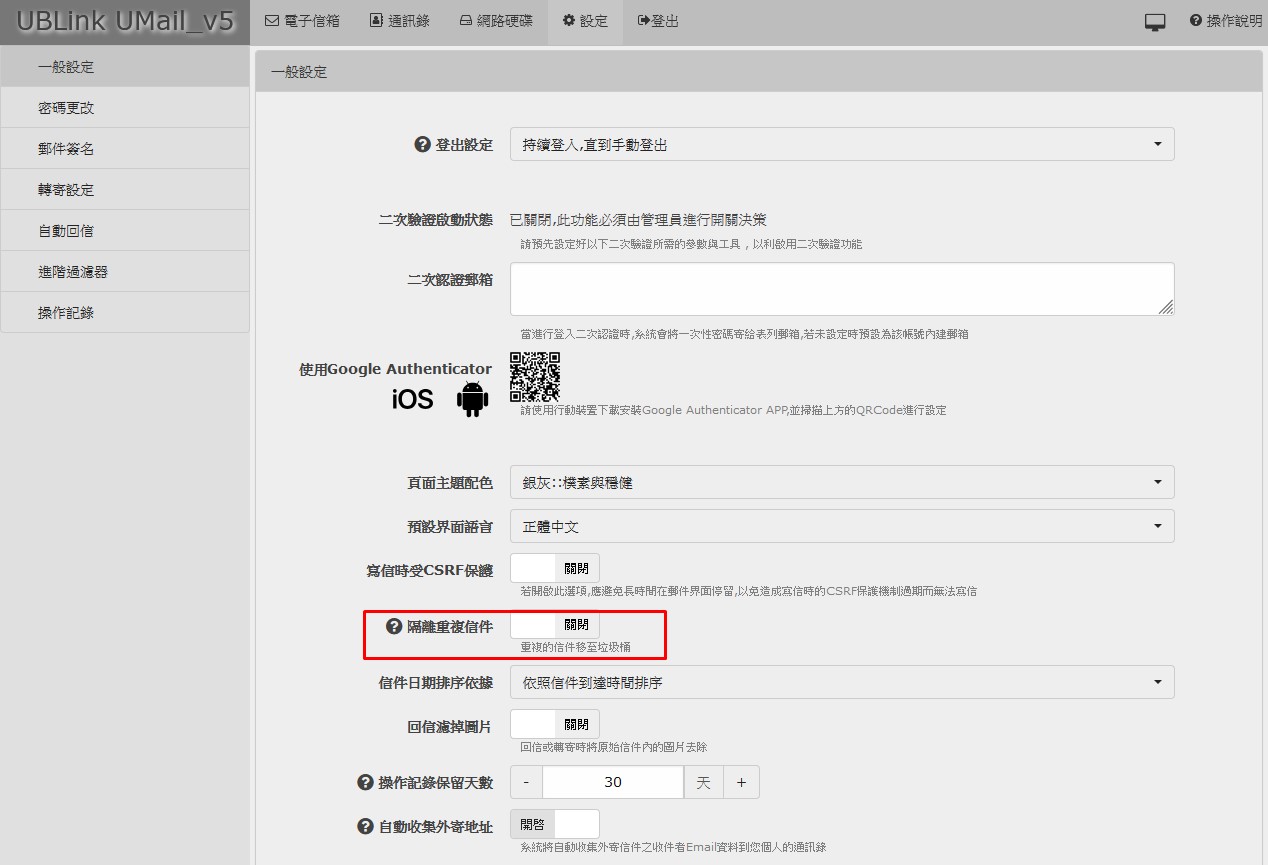Screen dimensions: 1268x865
Task: Toggle the 回信濾掉圖片 switch
Action: pyautogui.click(x=555, y=725)
